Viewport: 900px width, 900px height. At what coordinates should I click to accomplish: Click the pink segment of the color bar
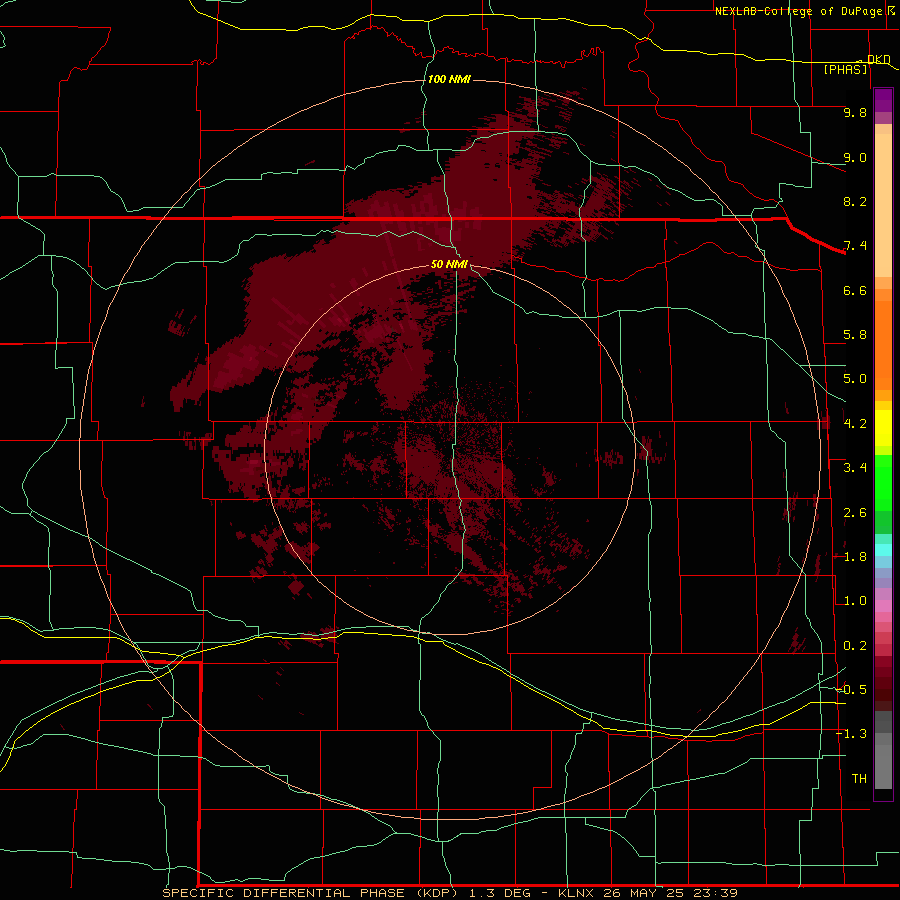[x=883, y=606]
